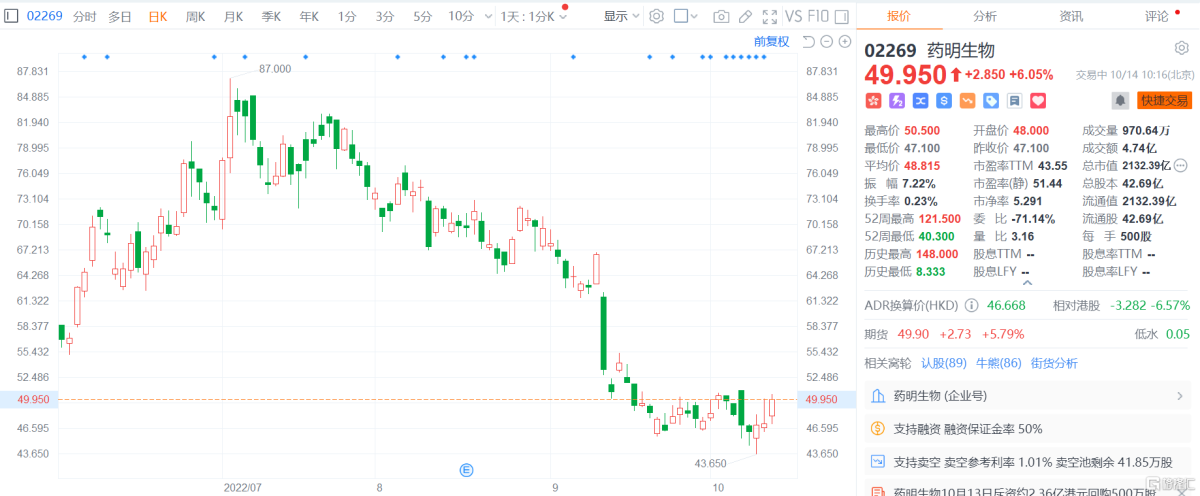Screen dimensions: 1200x496
Task: Click the blue price tag icon
Action: click(991, 100)
